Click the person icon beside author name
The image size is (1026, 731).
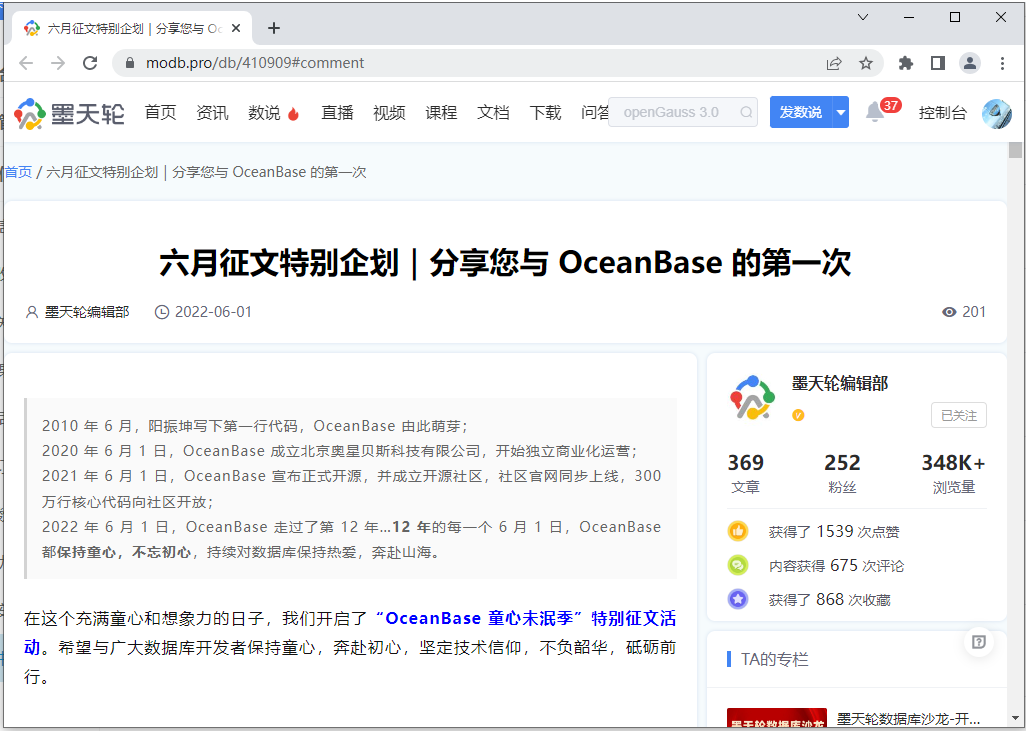31,312
